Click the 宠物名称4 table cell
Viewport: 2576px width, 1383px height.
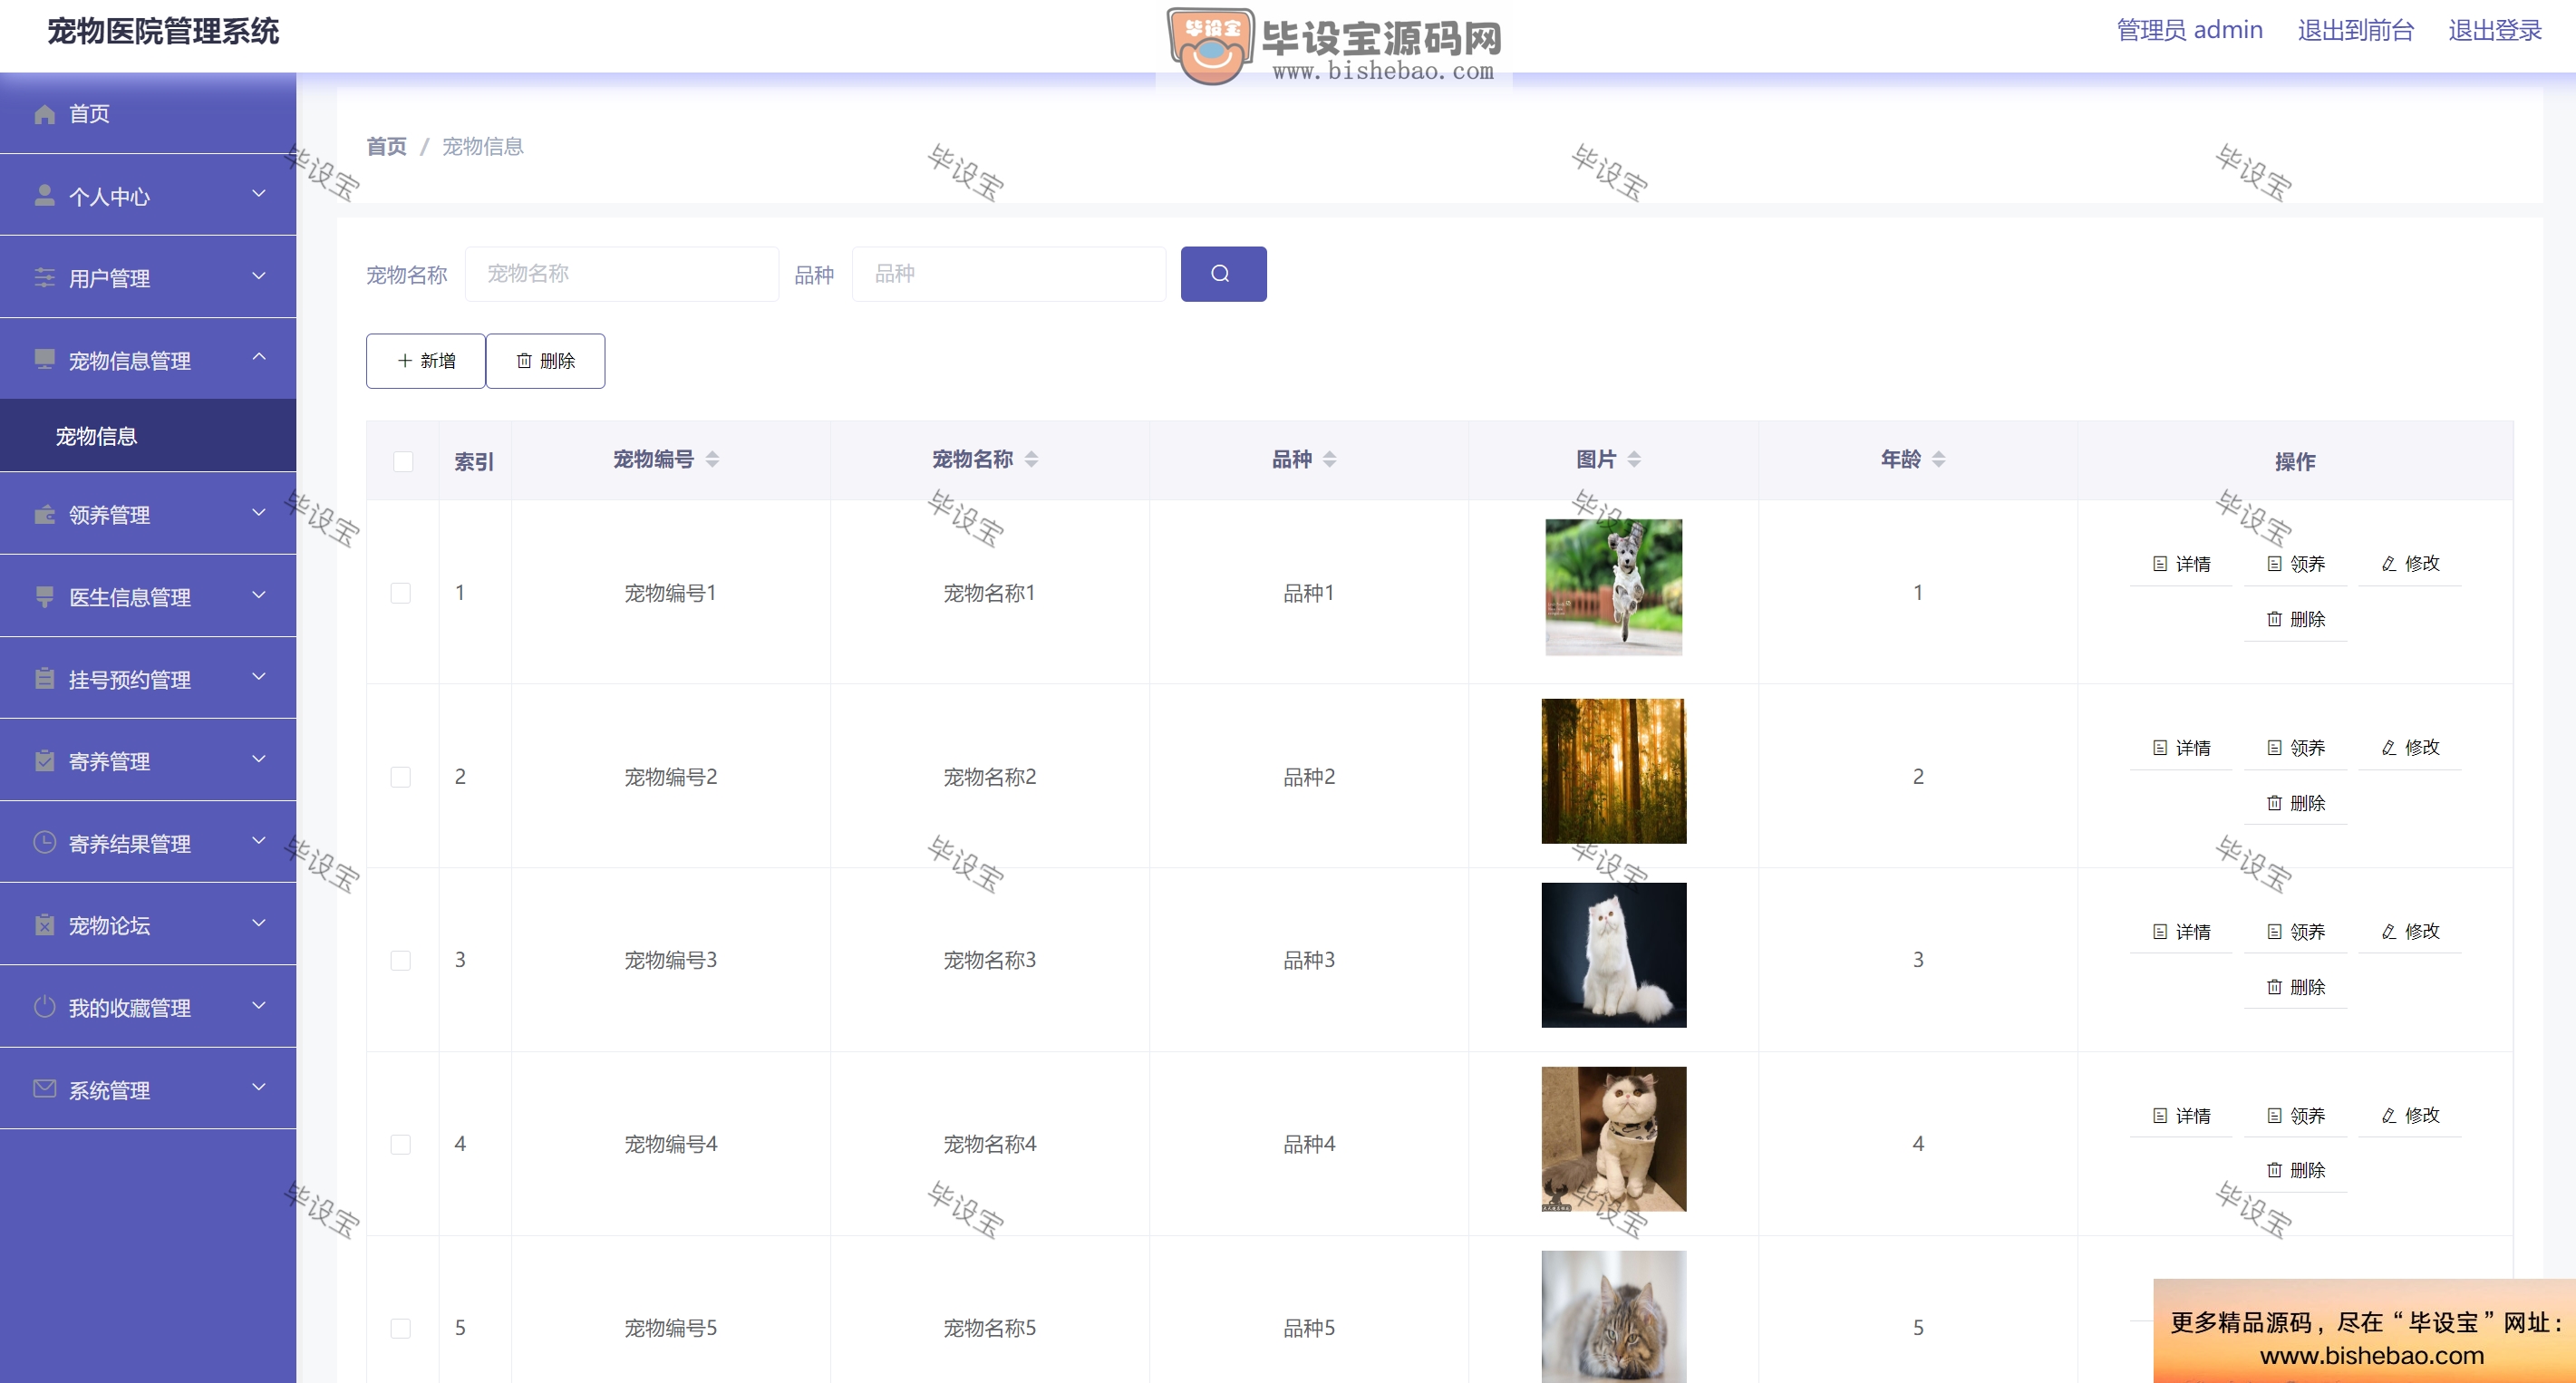click(x=989, y=1144)
